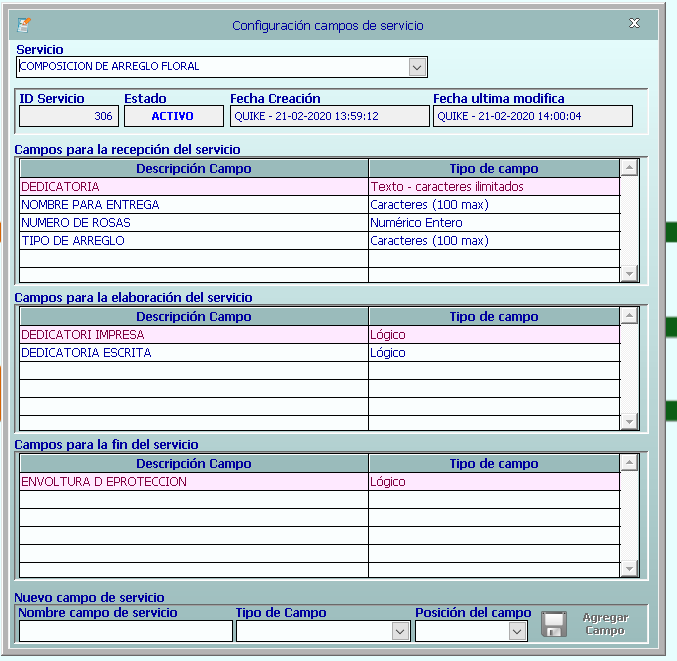Click the Texto - caracteres ilimitados cell
The image size is (677, 661).
tap(494, 187)
